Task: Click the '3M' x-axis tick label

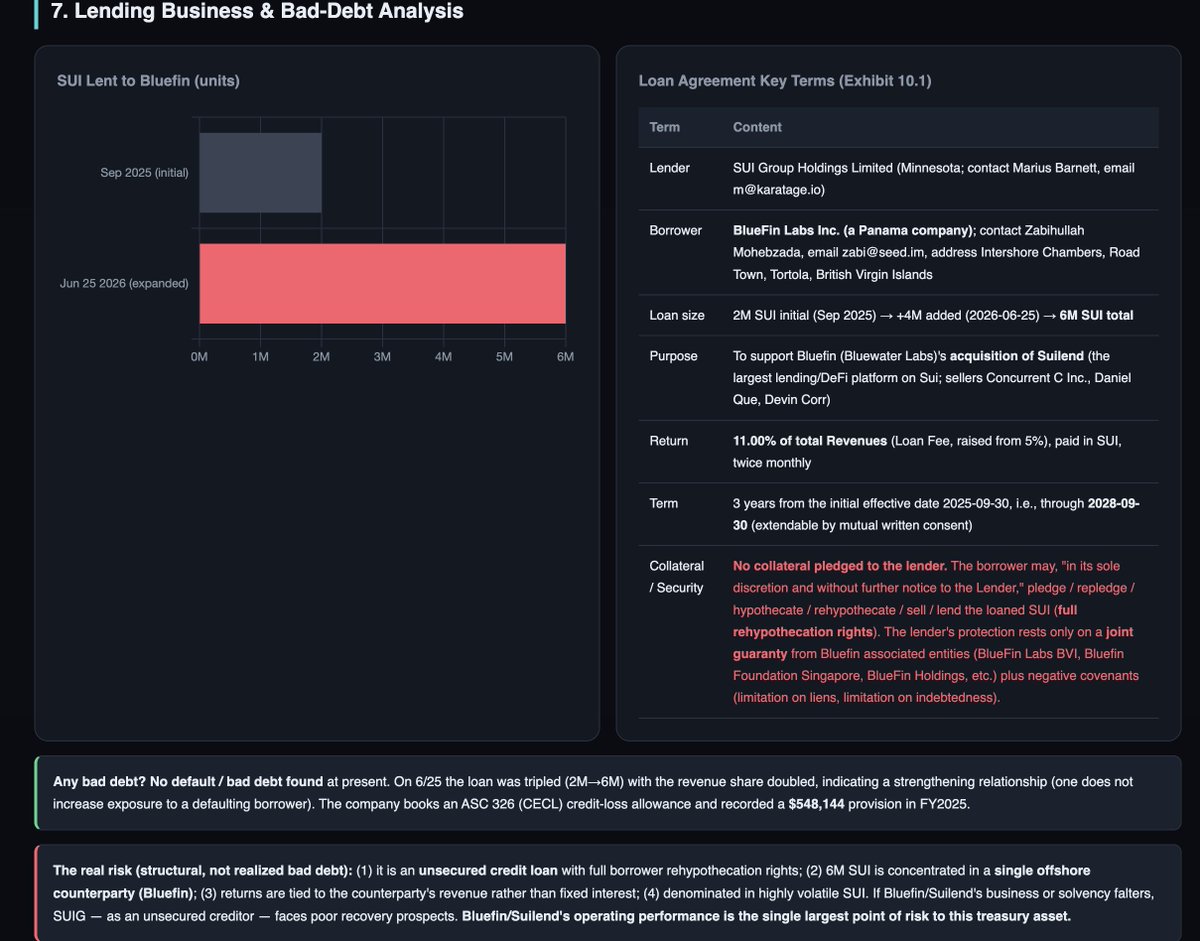Action: [383, 357]
